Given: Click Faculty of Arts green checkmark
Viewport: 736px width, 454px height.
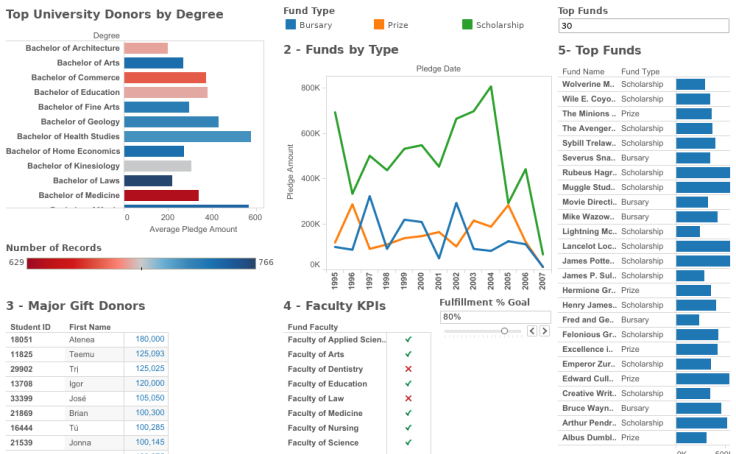Looking at the screenshot, I should [408, 354].
